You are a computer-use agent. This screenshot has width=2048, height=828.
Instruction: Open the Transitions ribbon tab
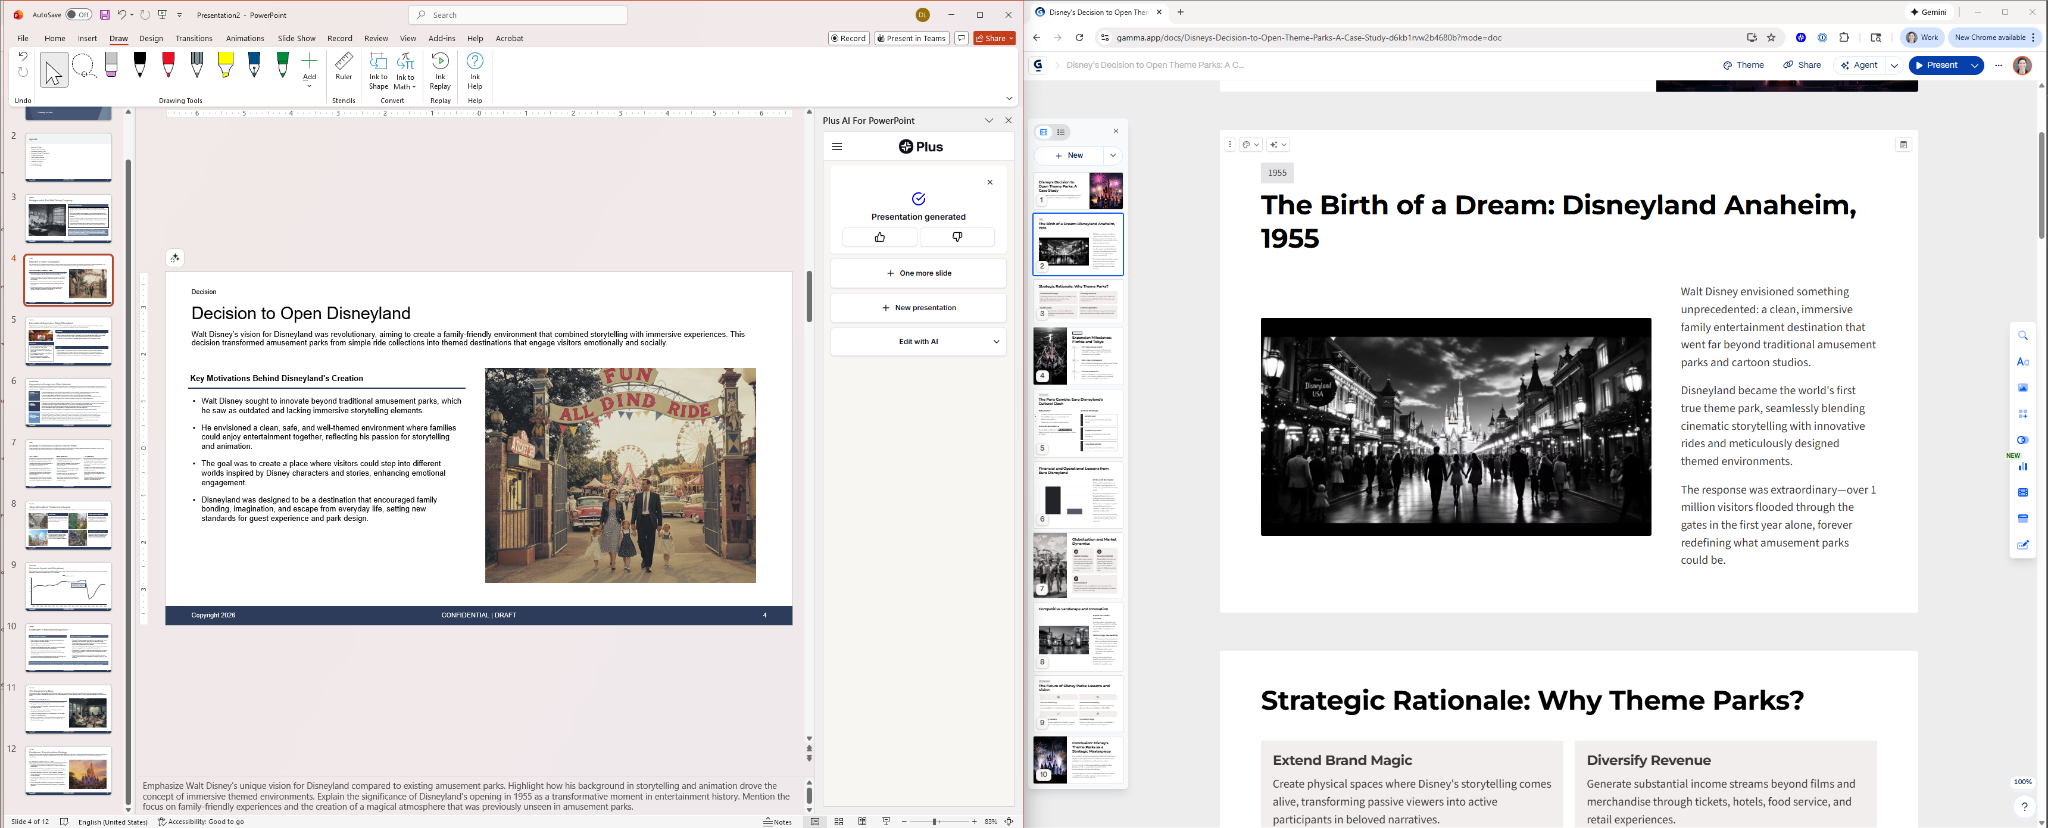194,39
